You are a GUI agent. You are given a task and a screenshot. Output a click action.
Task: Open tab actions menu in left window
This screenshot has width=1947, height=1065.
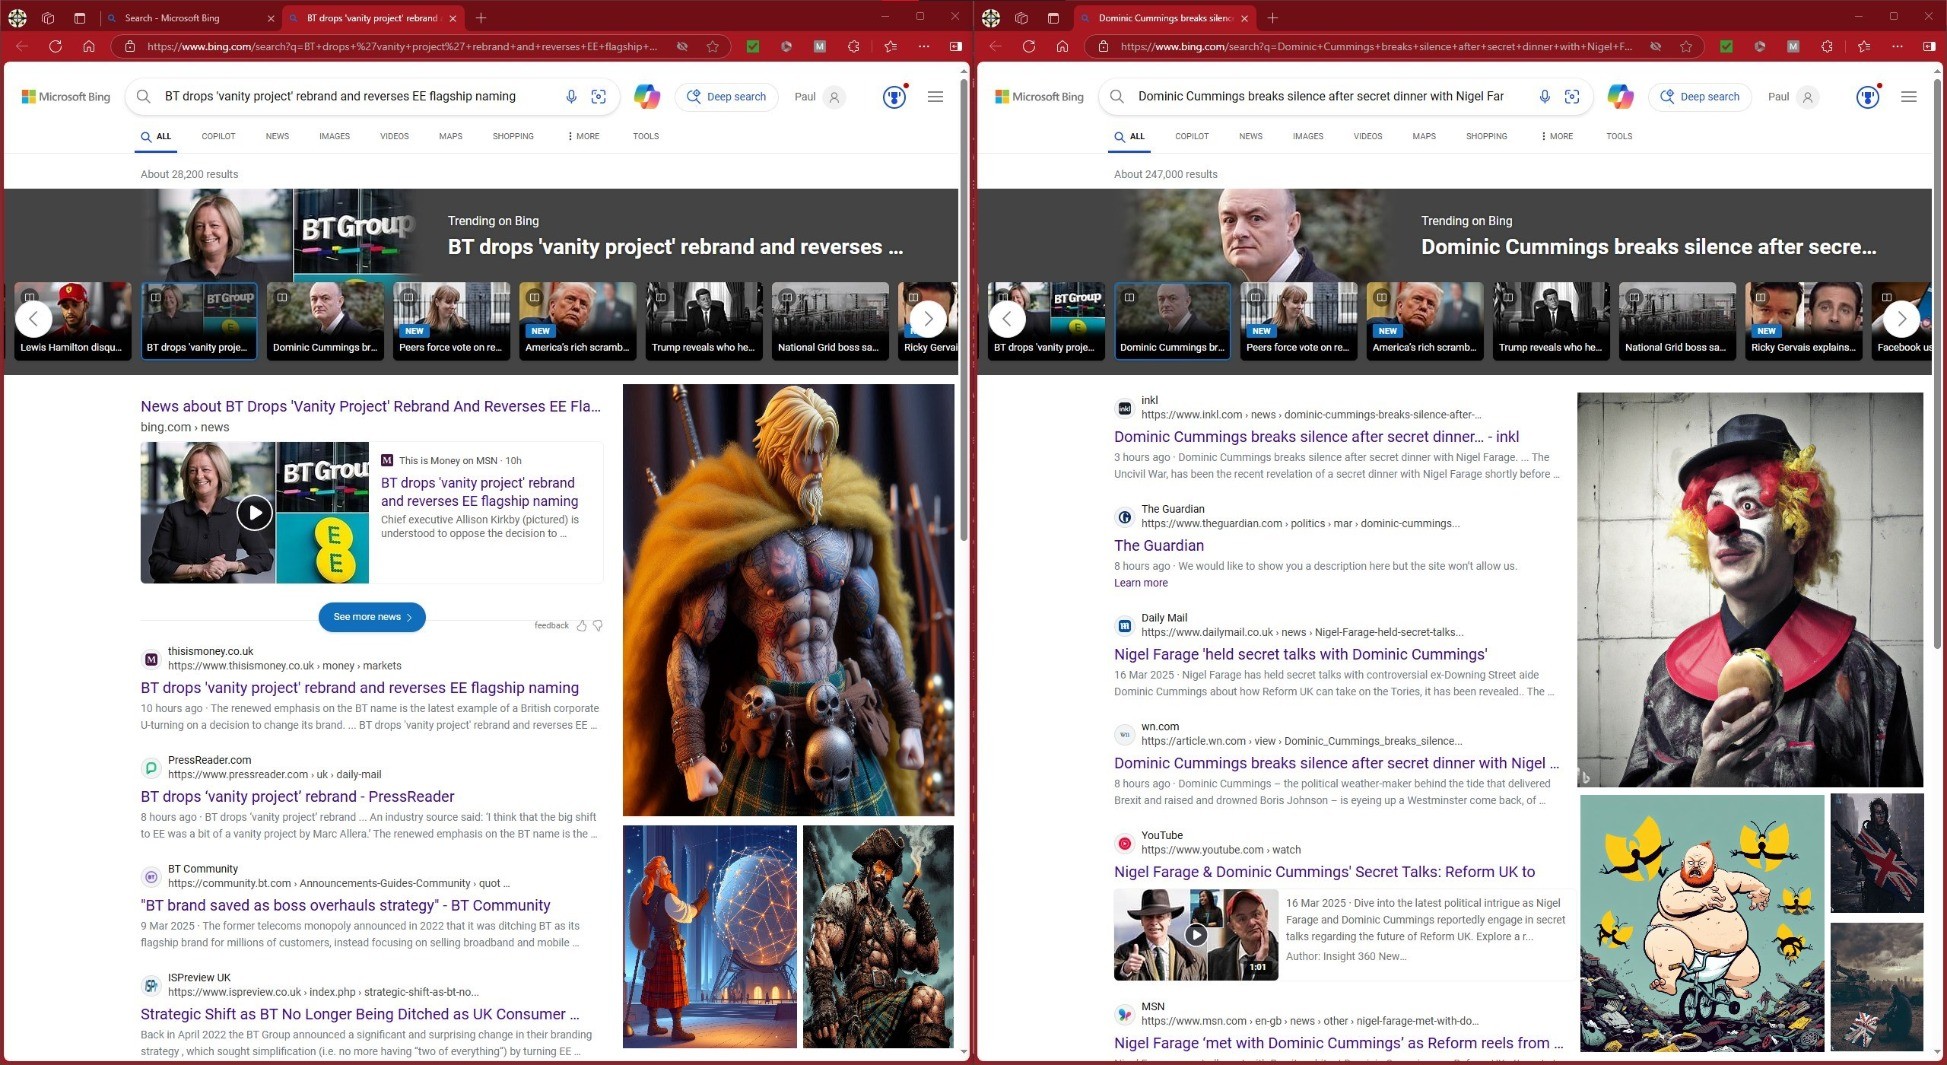pos(80,18)
